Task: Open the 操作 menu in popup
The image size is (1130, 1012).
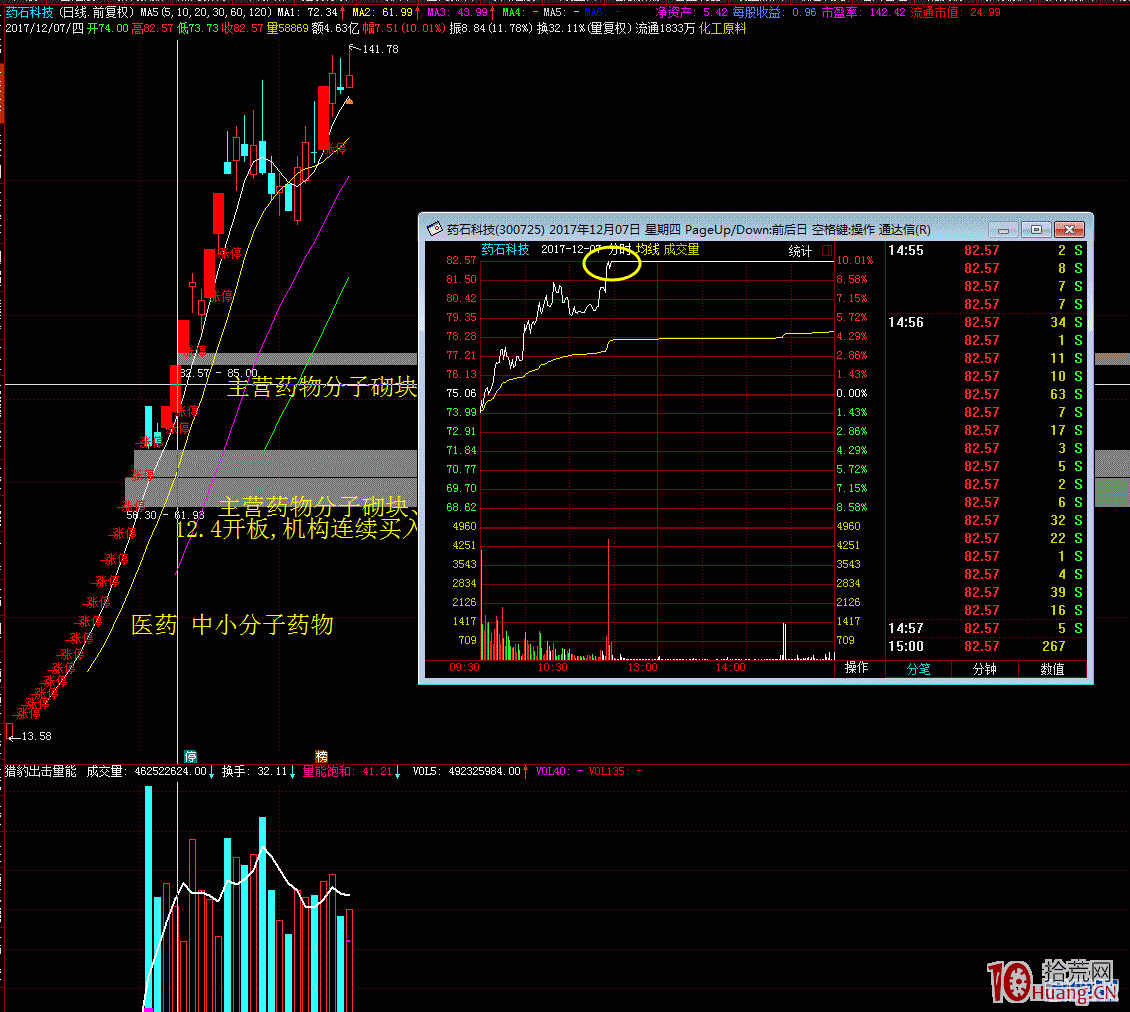Action: point(856,668)
